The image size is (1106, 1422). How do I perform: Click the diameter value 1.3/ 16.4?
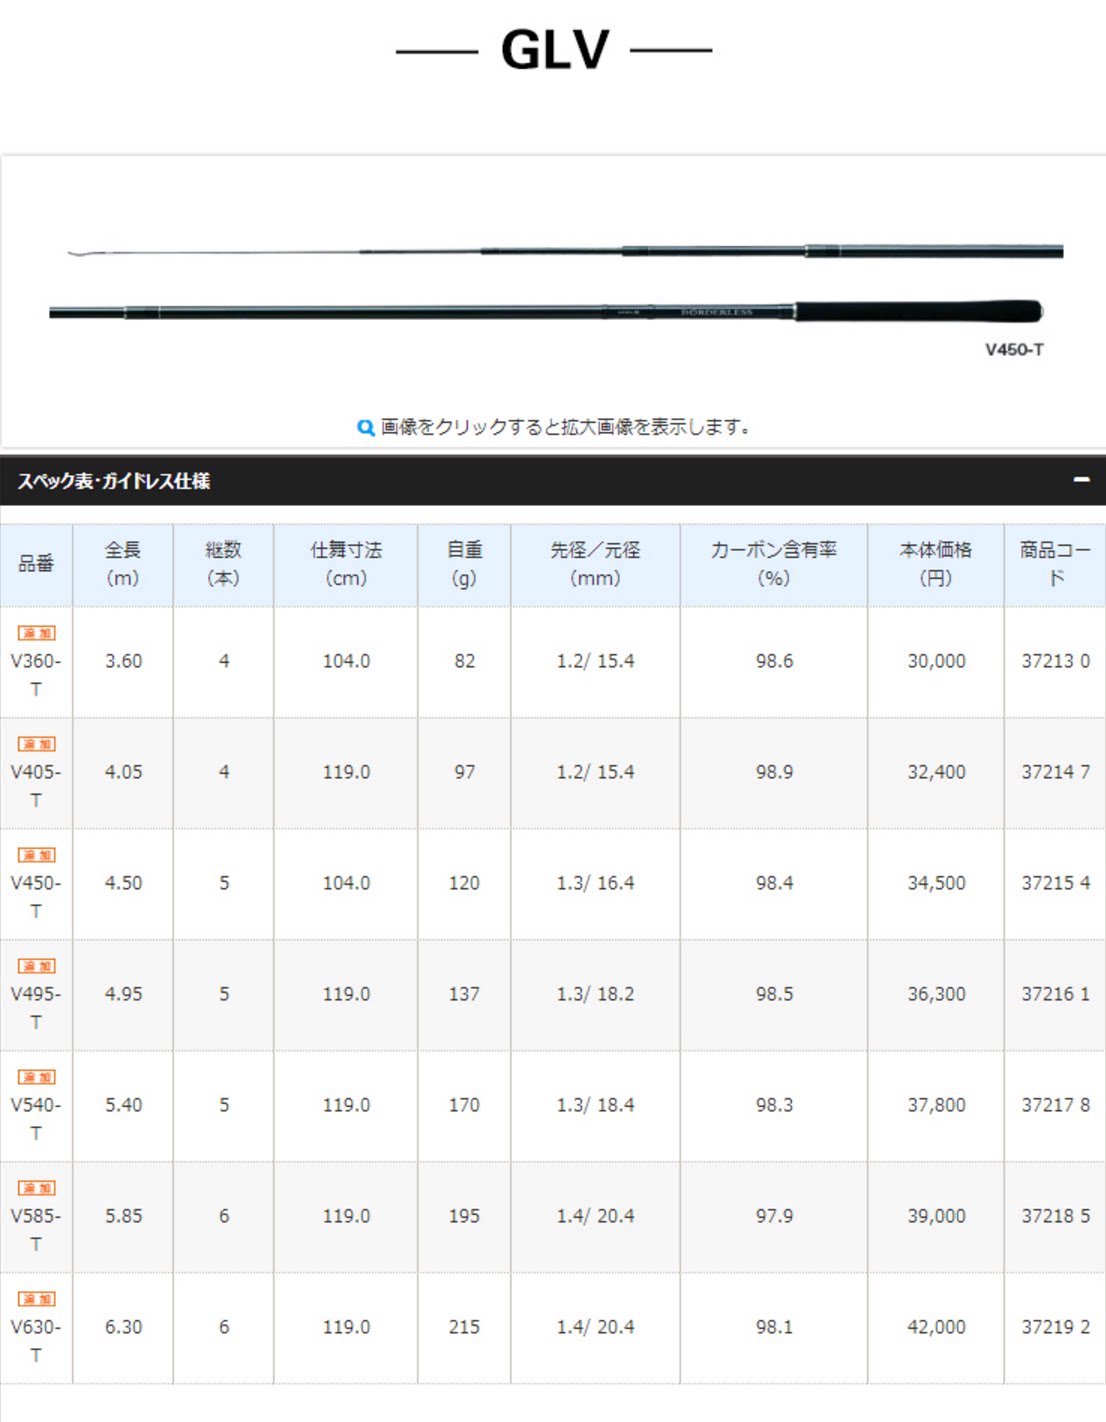point(595,883)
